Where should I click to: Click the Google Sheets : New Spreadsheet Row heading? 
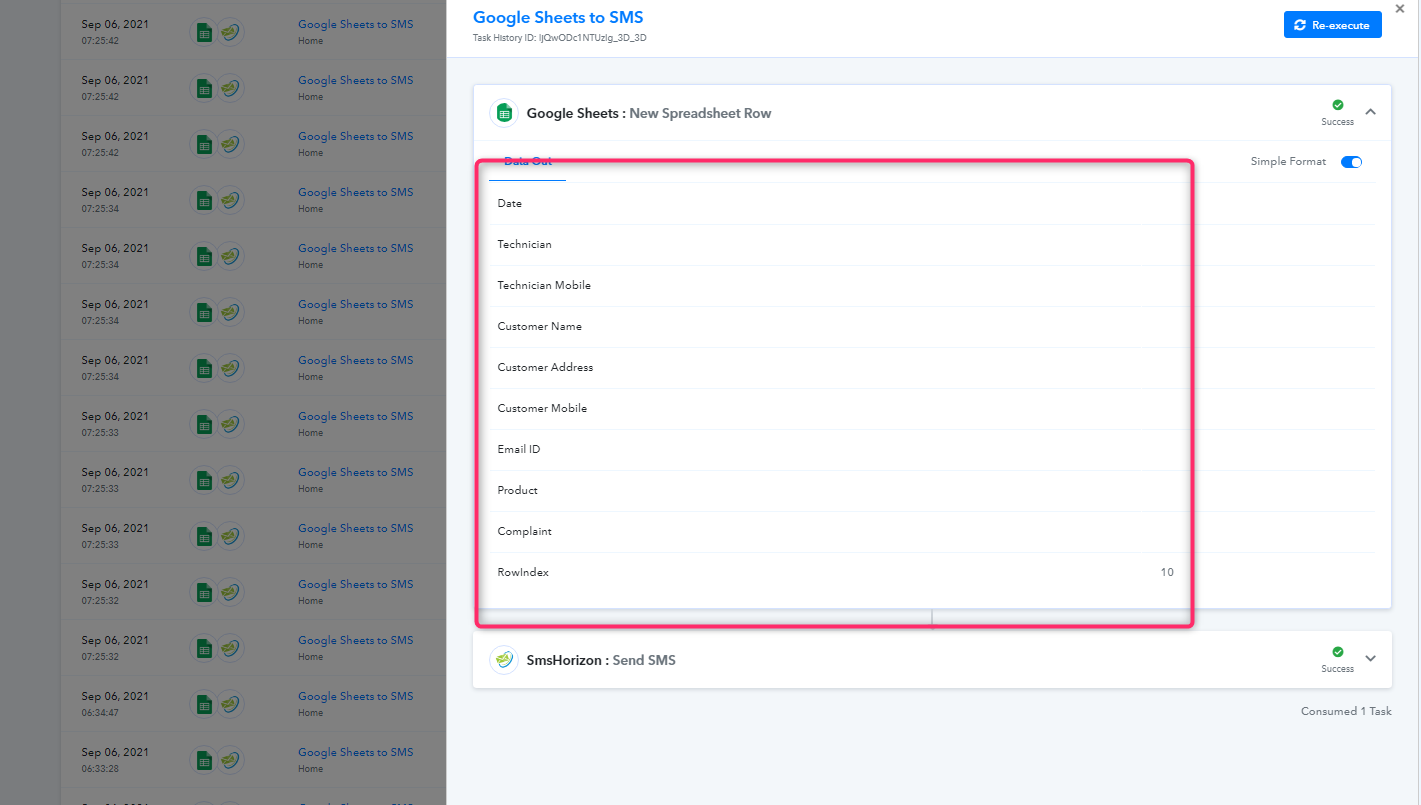click(649, 114)
